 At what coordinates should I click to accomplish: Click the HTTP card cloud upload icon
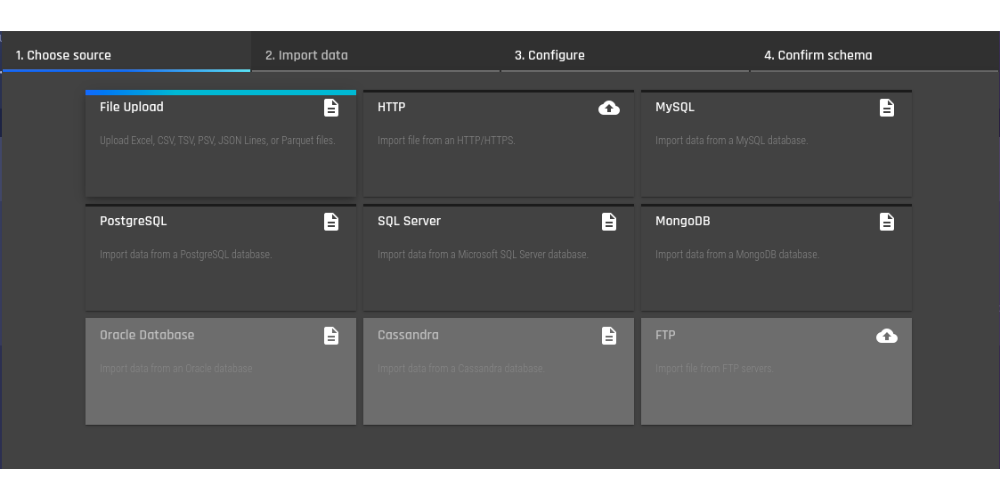pyautogui.click(x=609, y=108)
